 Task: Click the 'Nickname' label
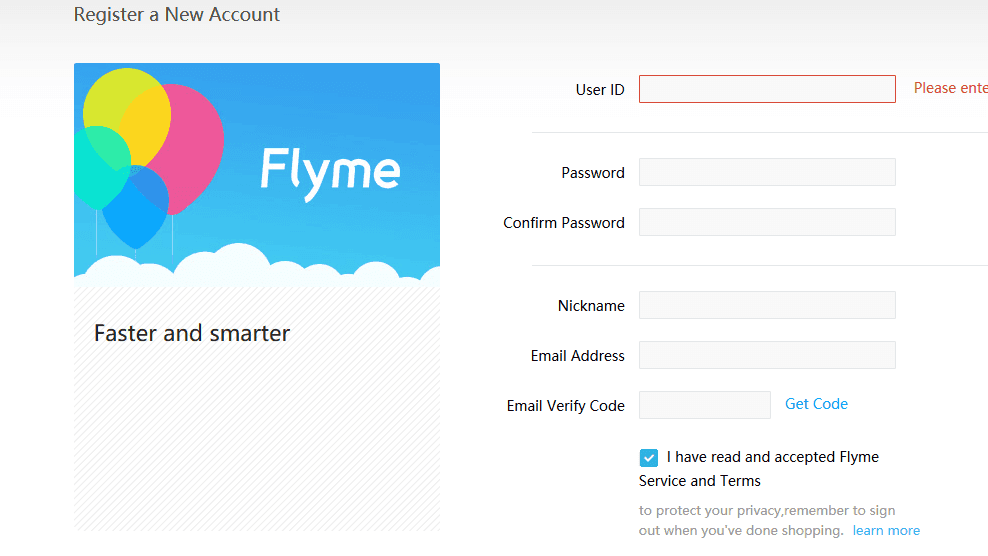(591, 306)
